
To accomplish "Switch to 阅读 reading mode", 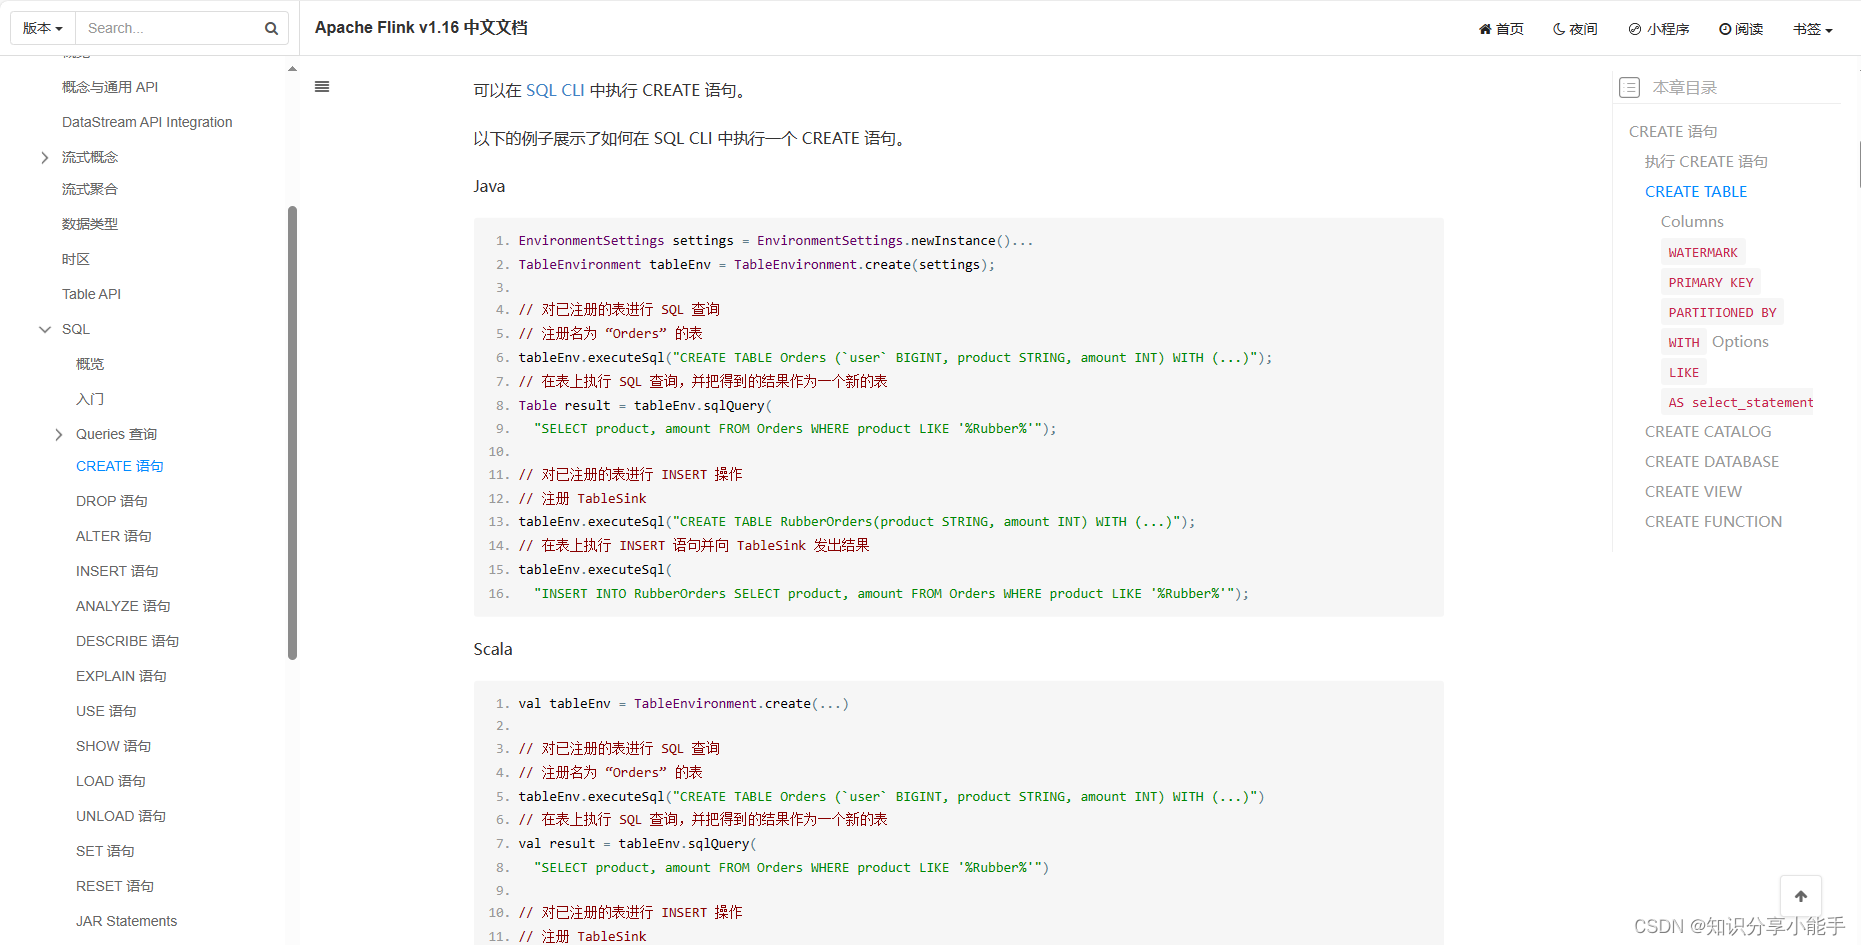I will pyautogui.click(x=1741, y=29).
